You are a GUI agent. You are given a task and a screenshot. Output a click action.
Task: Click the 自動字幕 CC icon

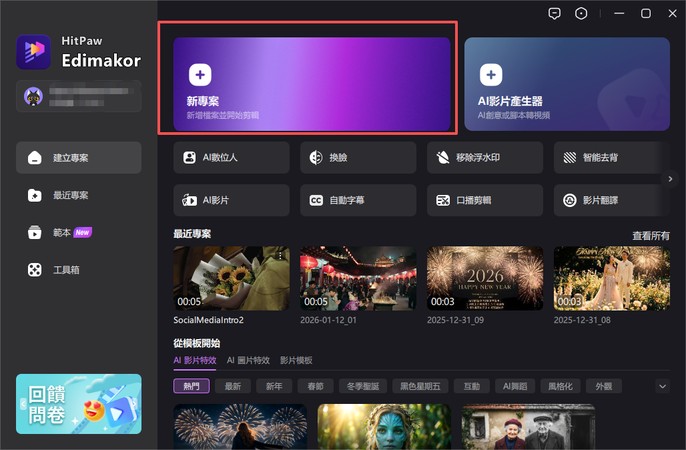316,200
